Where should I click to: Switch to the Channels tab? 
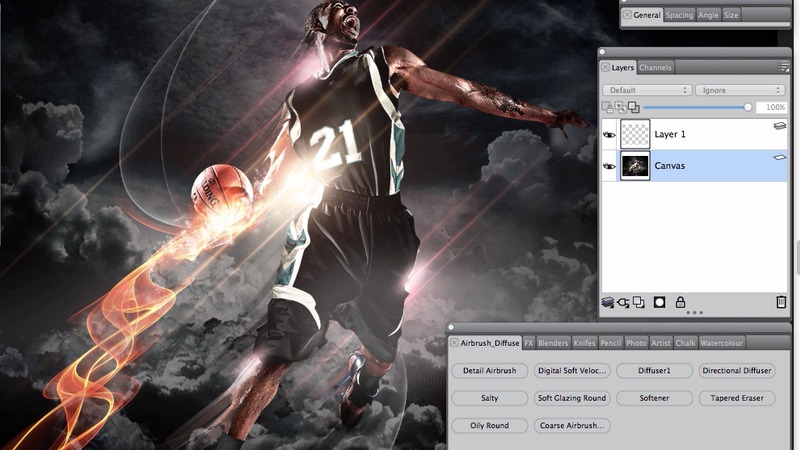pyautogui.click(x=656, y=67)
